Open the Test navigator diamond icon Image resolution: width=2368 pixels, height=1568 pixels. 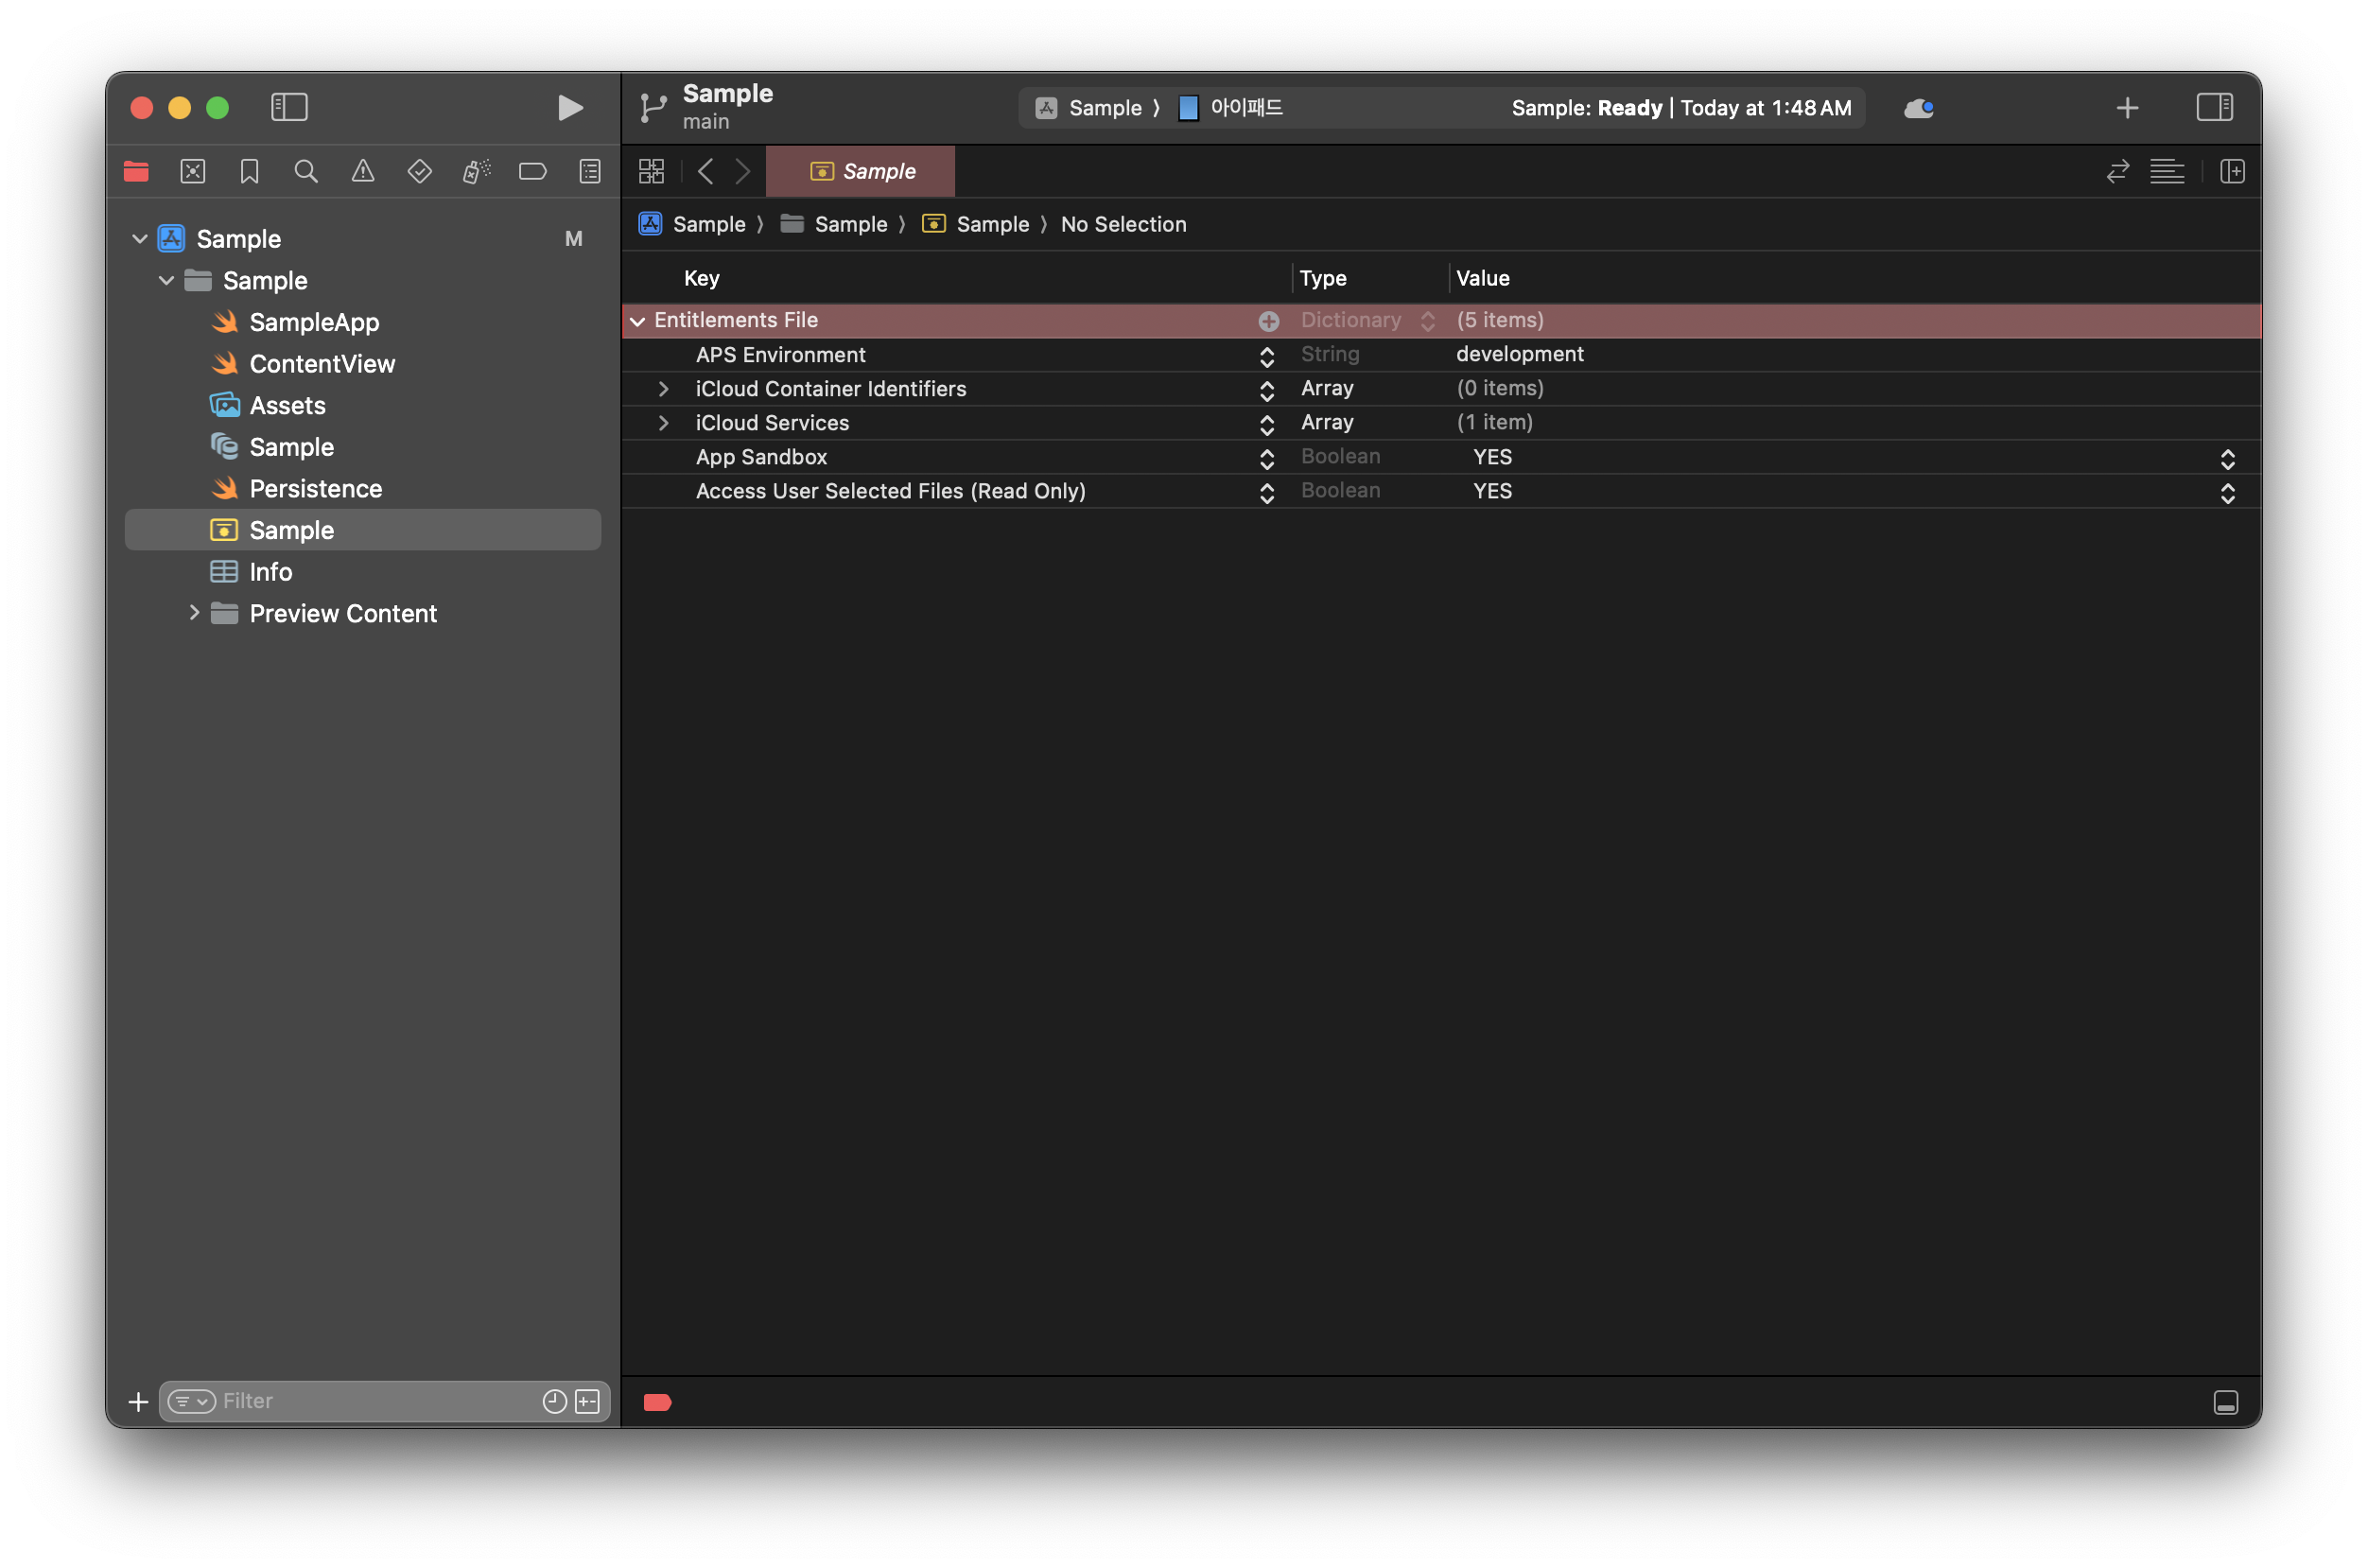[x=420, y=172]
